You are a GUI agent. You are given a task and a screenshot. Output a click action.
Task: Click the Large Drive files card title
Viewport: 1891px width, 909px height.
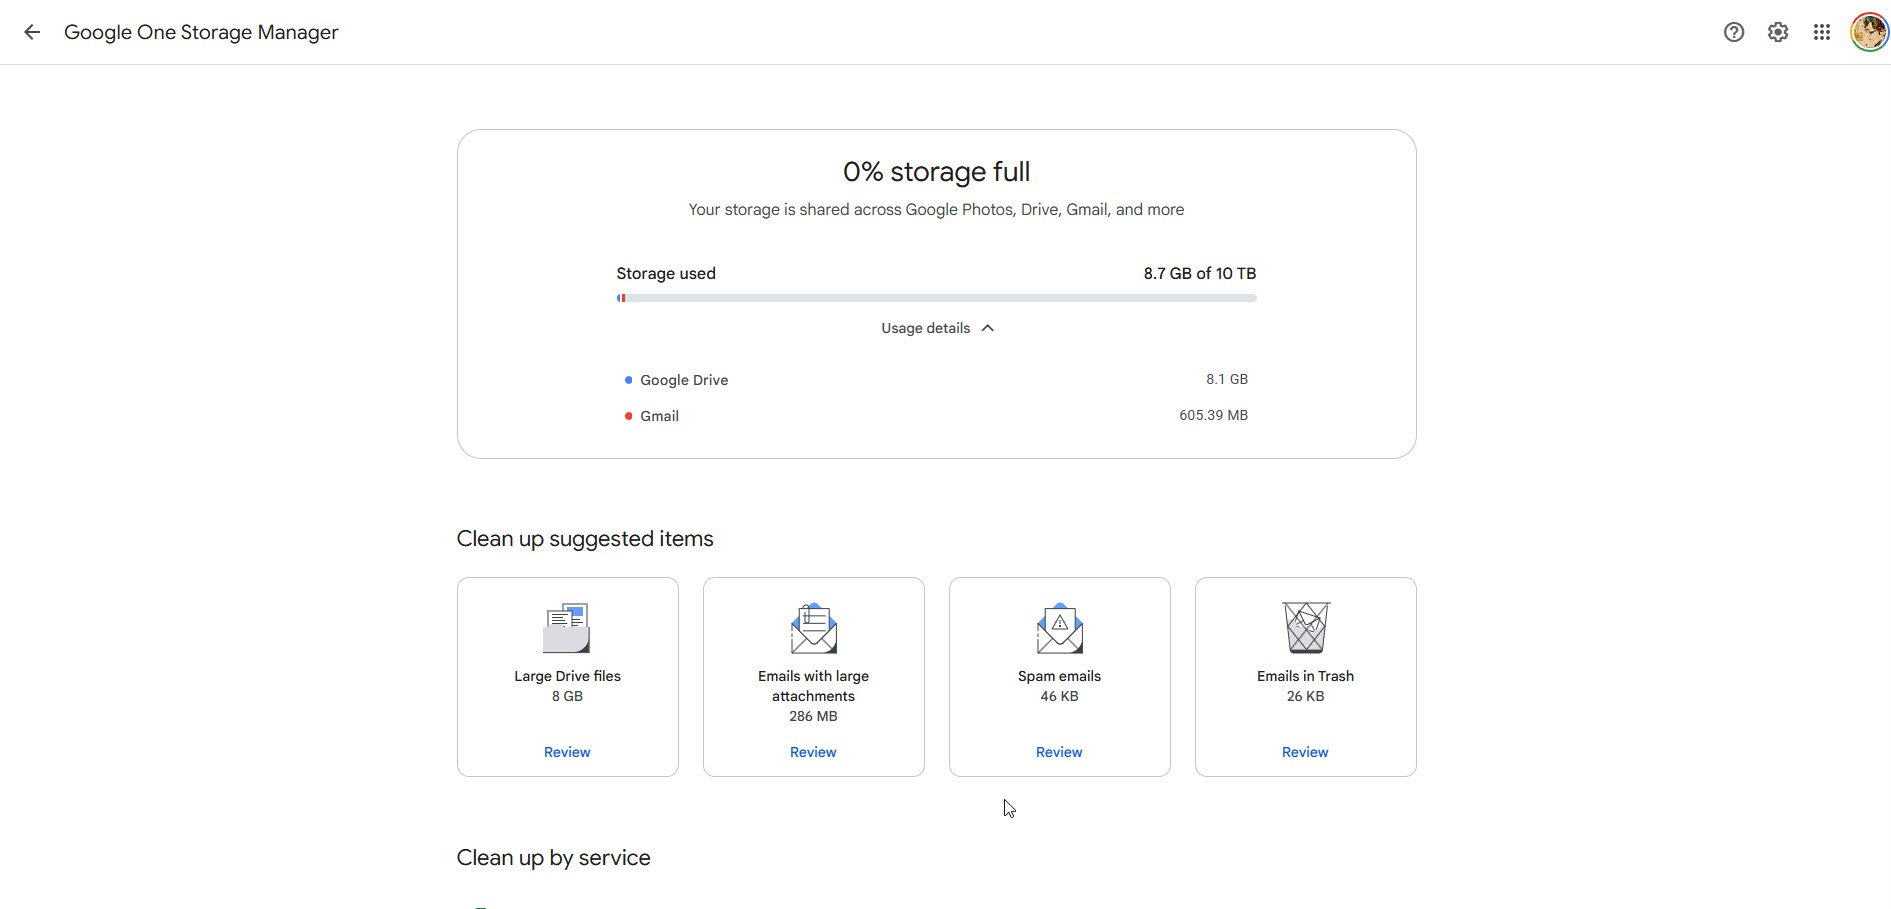(567, 676)
